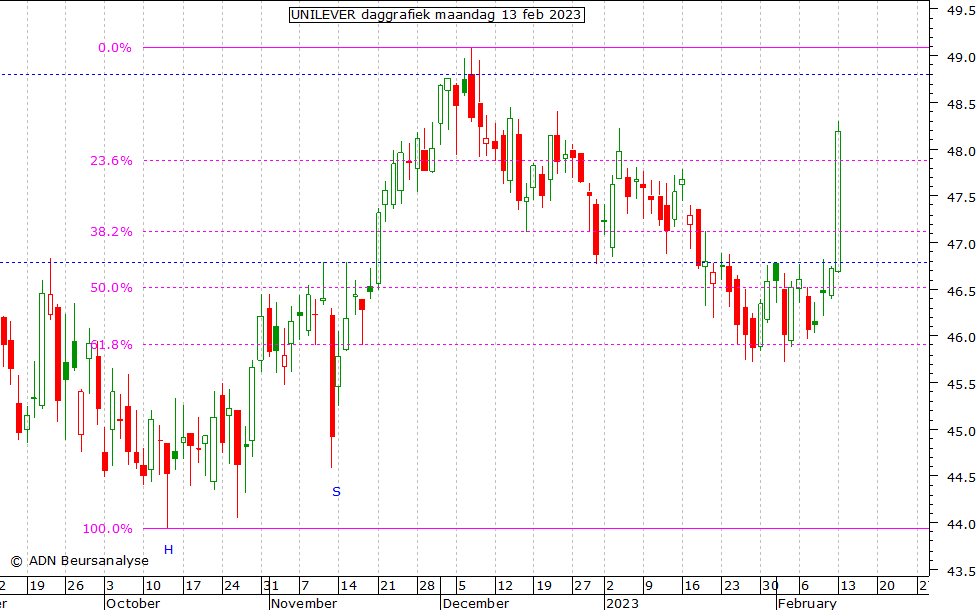Screen dimensions: 980x610
Task: Click the date label 17 in October
Action: click(x=193, y=586)
